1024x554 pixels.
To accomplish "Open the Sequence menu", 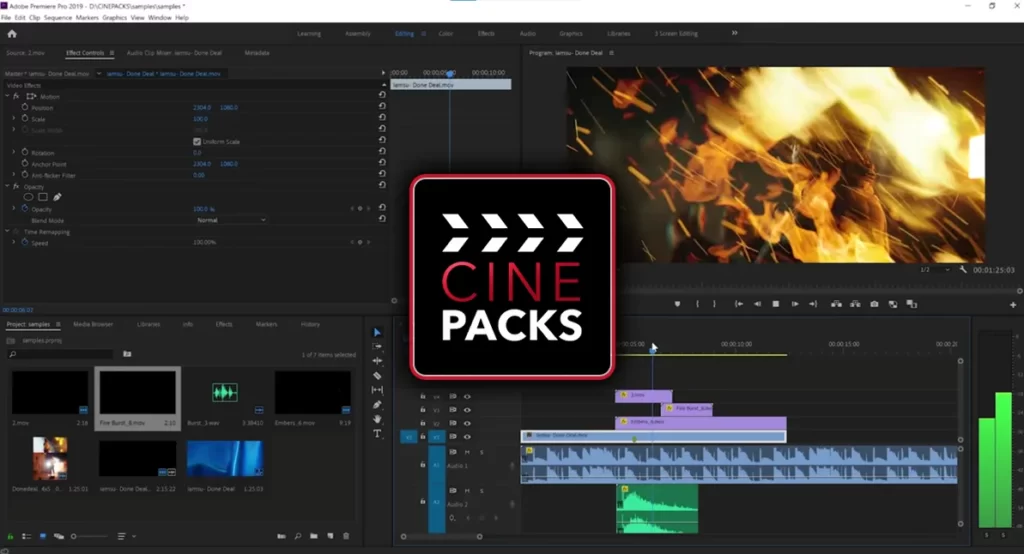I will [x=57, y=18].
